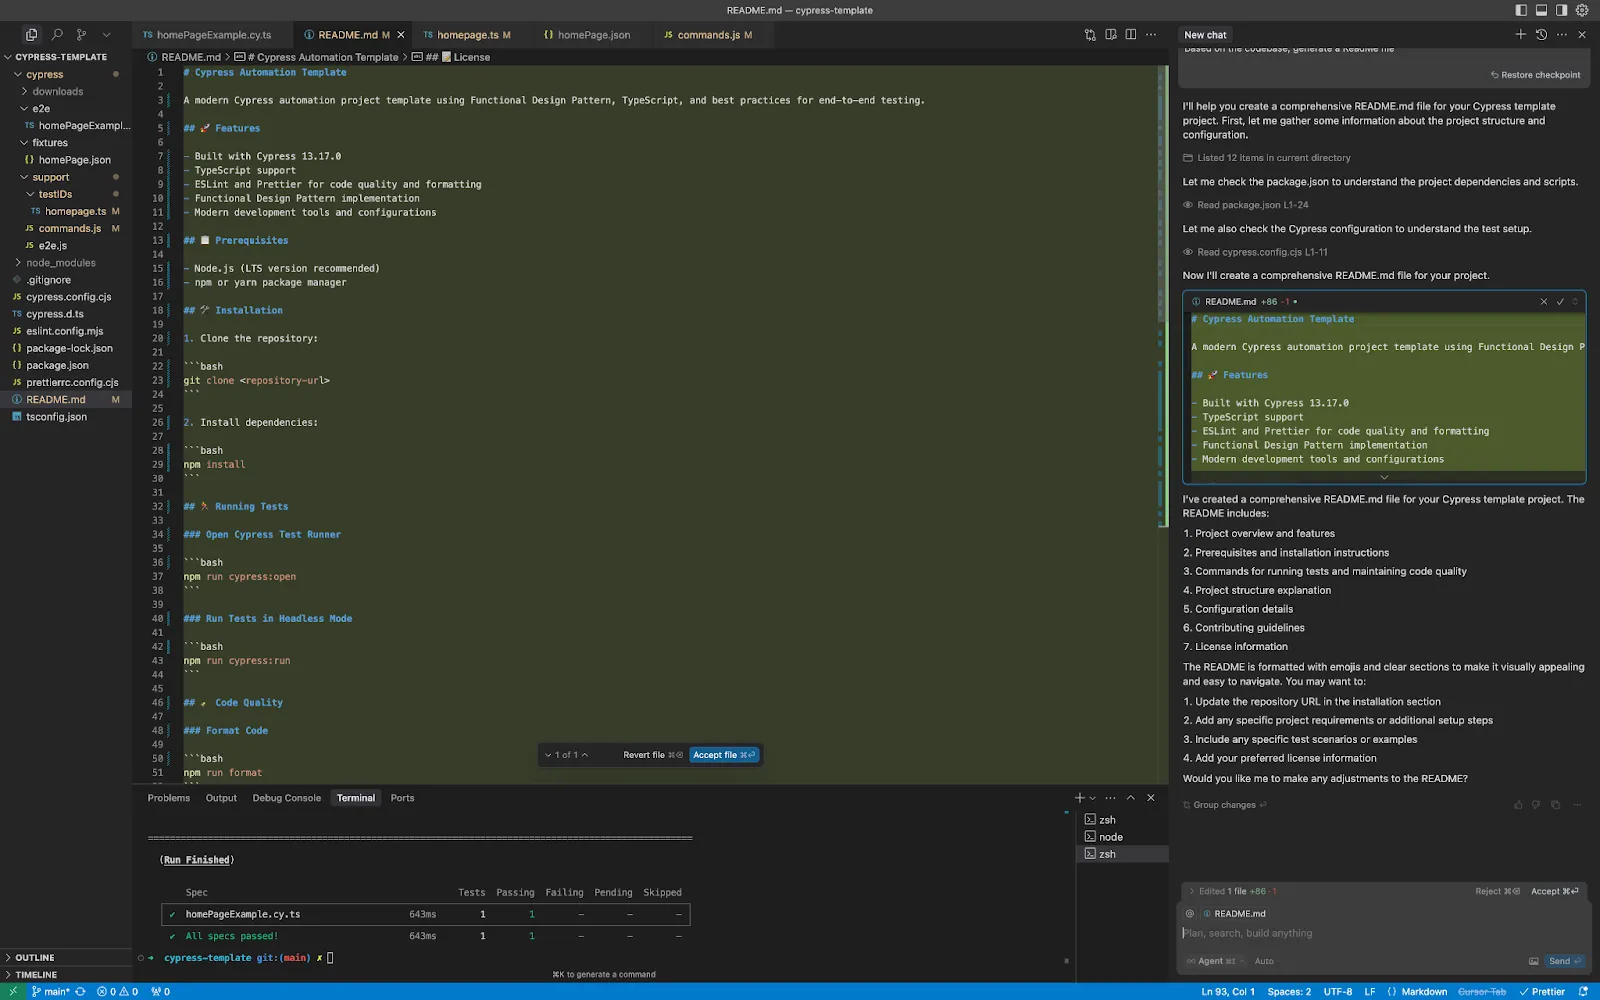Viewport: 1600px width, 1000px height.
Task: Open eslint.config.mjs file
Action: pyautogui.click(x=64, y=331)
